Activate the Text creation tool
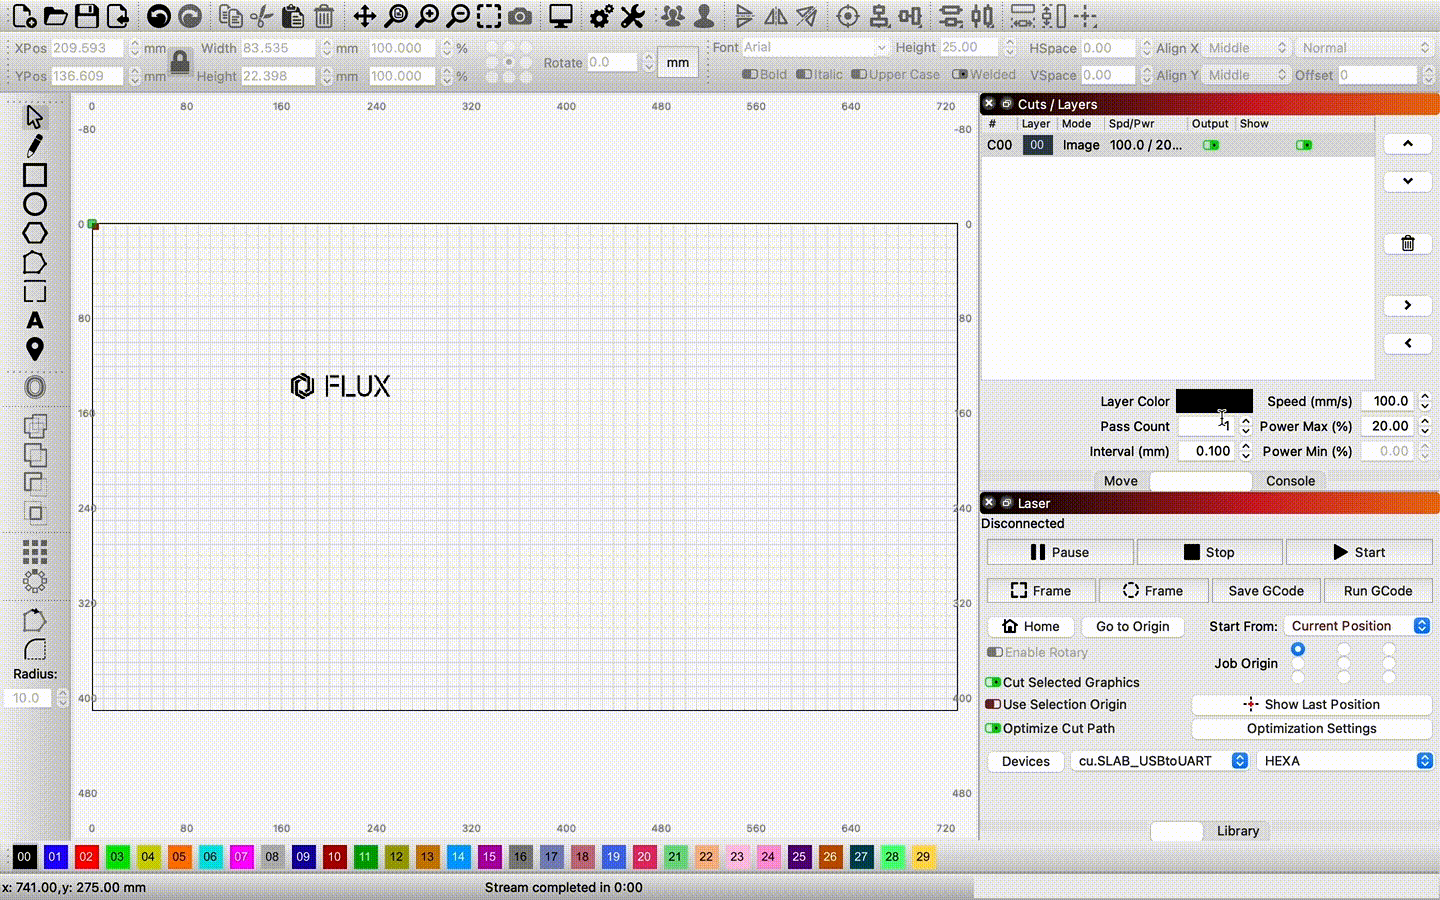This screenshot has width=1440, height=900. (x=35, y=320)
